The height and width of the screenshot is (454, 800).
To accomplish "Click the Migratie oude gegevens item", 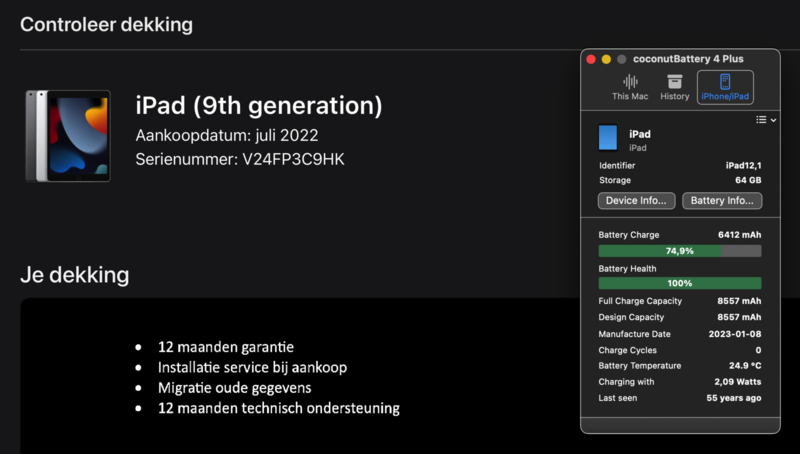I will click(x=234, y=388).
